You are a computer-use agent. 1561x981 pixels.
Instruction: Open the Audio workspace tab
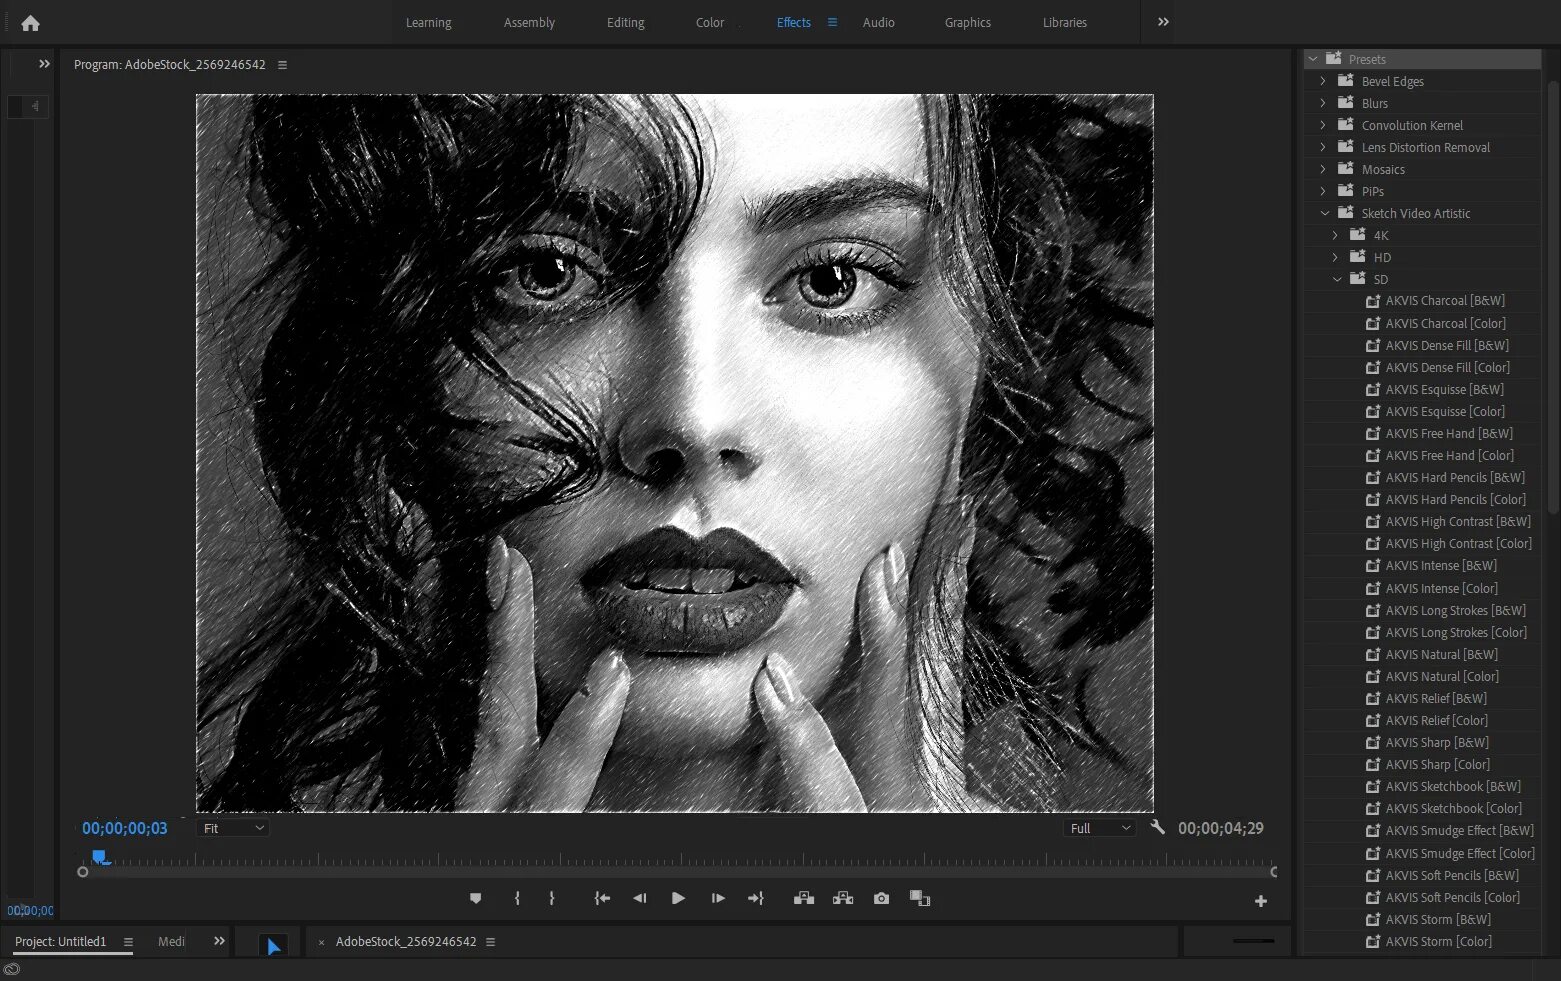878,23
